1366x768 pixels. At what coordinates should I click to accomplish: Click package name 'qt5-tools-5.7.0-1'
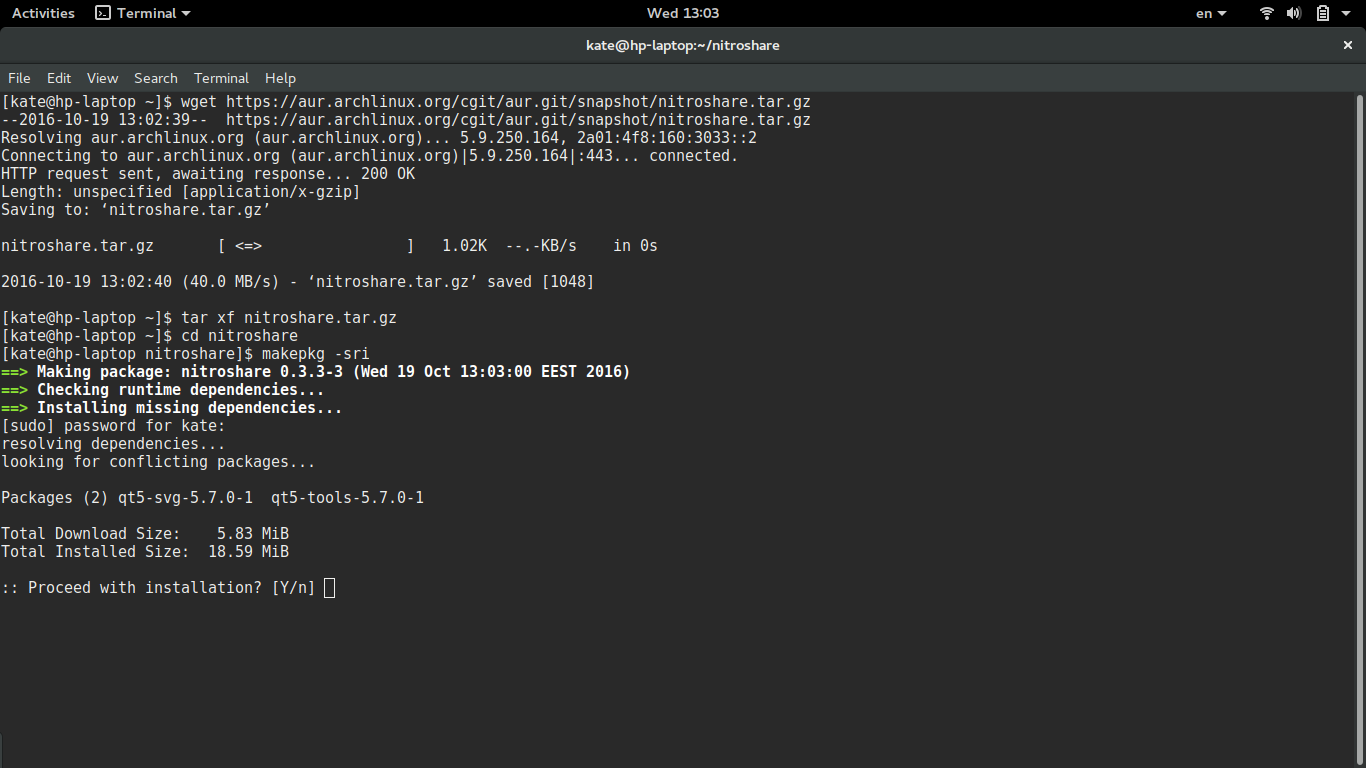pyautogui.click(x=347, y=498)
